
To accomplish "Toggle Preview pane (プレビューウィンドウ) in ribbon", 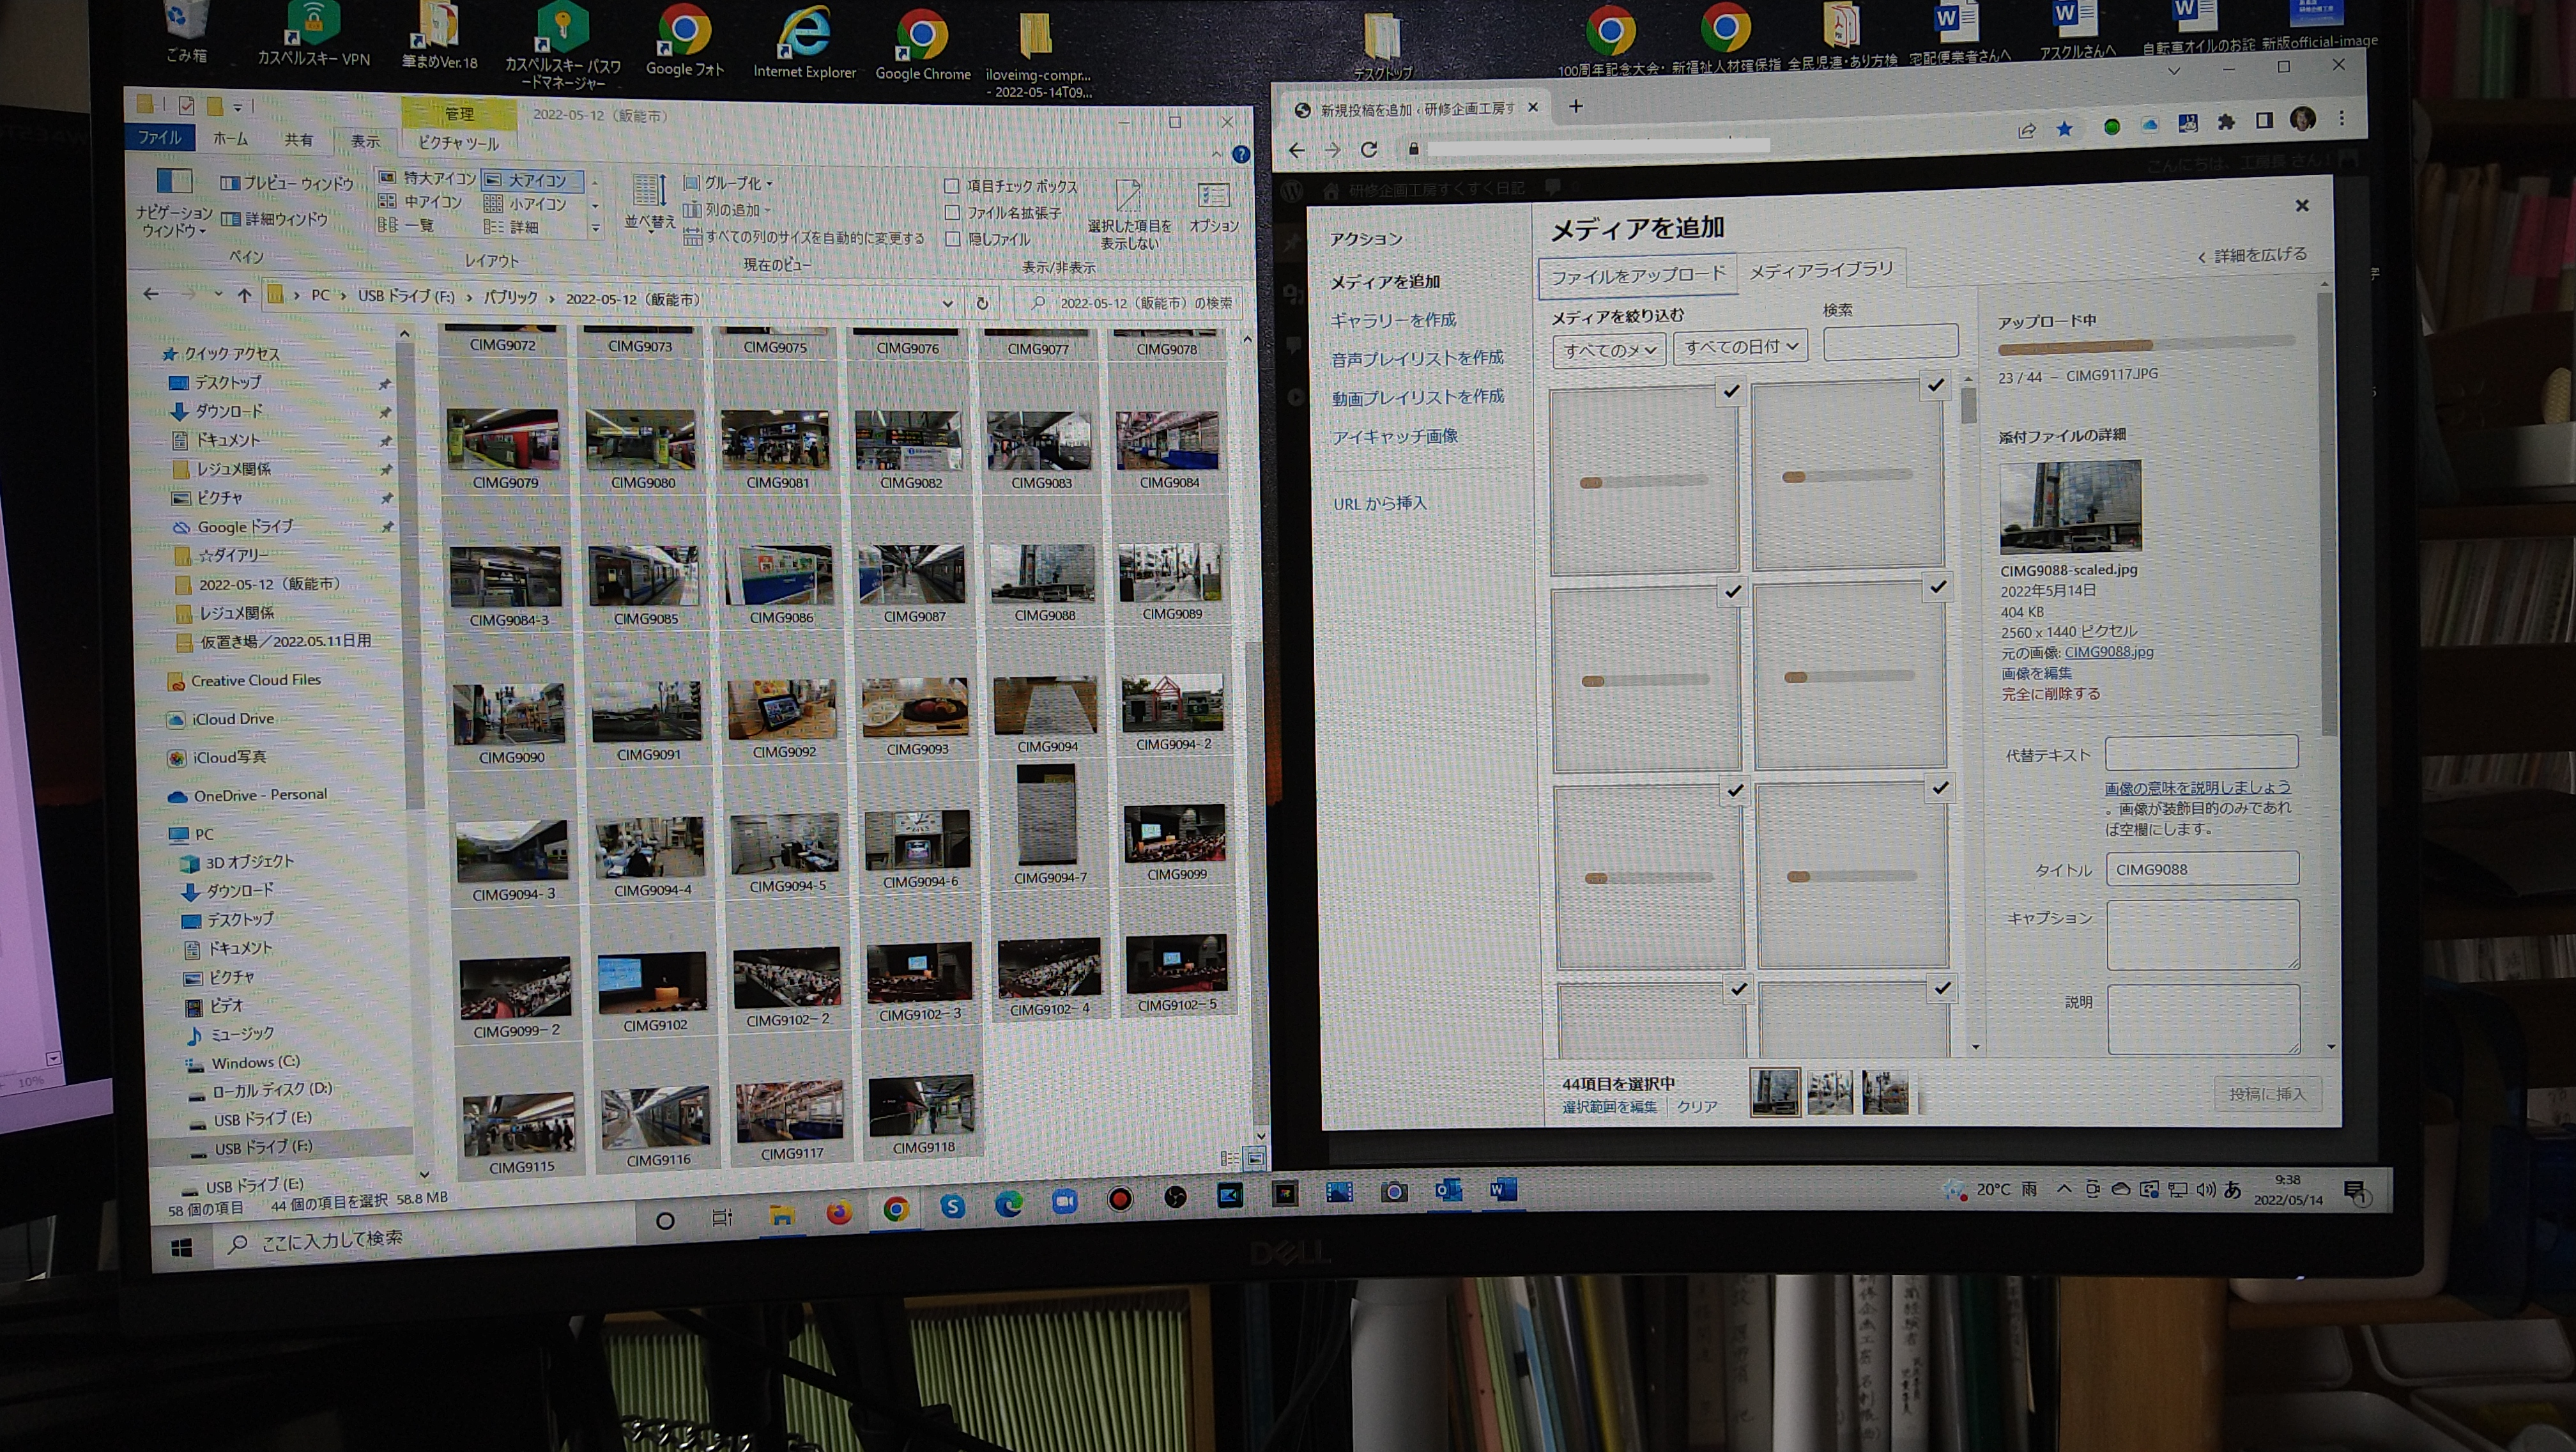I will coord(287,183).
